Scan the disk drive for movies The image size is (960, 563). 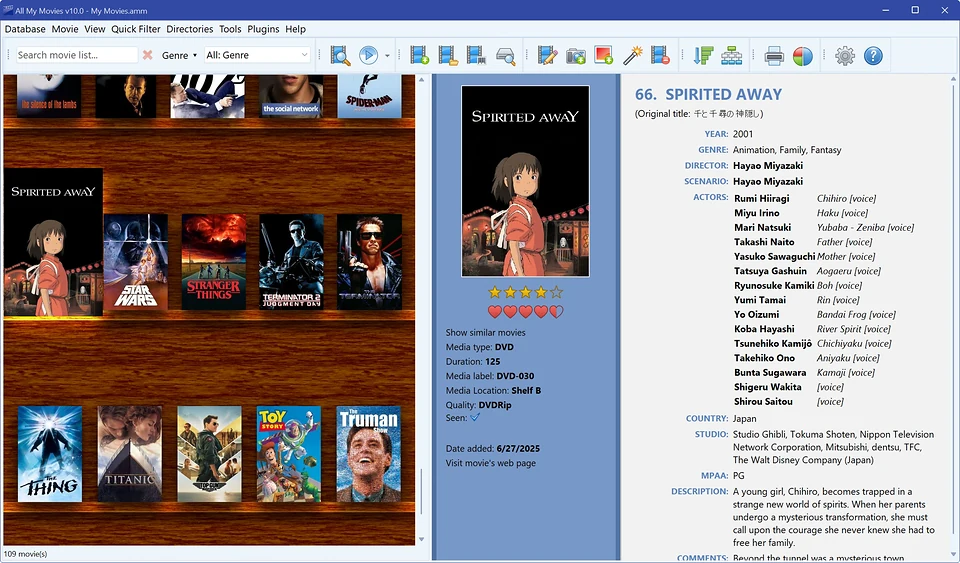click(x=506, y=56)
